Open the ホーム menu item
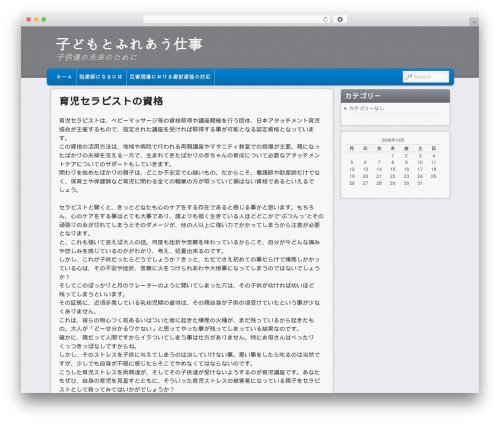 point(64,77)
